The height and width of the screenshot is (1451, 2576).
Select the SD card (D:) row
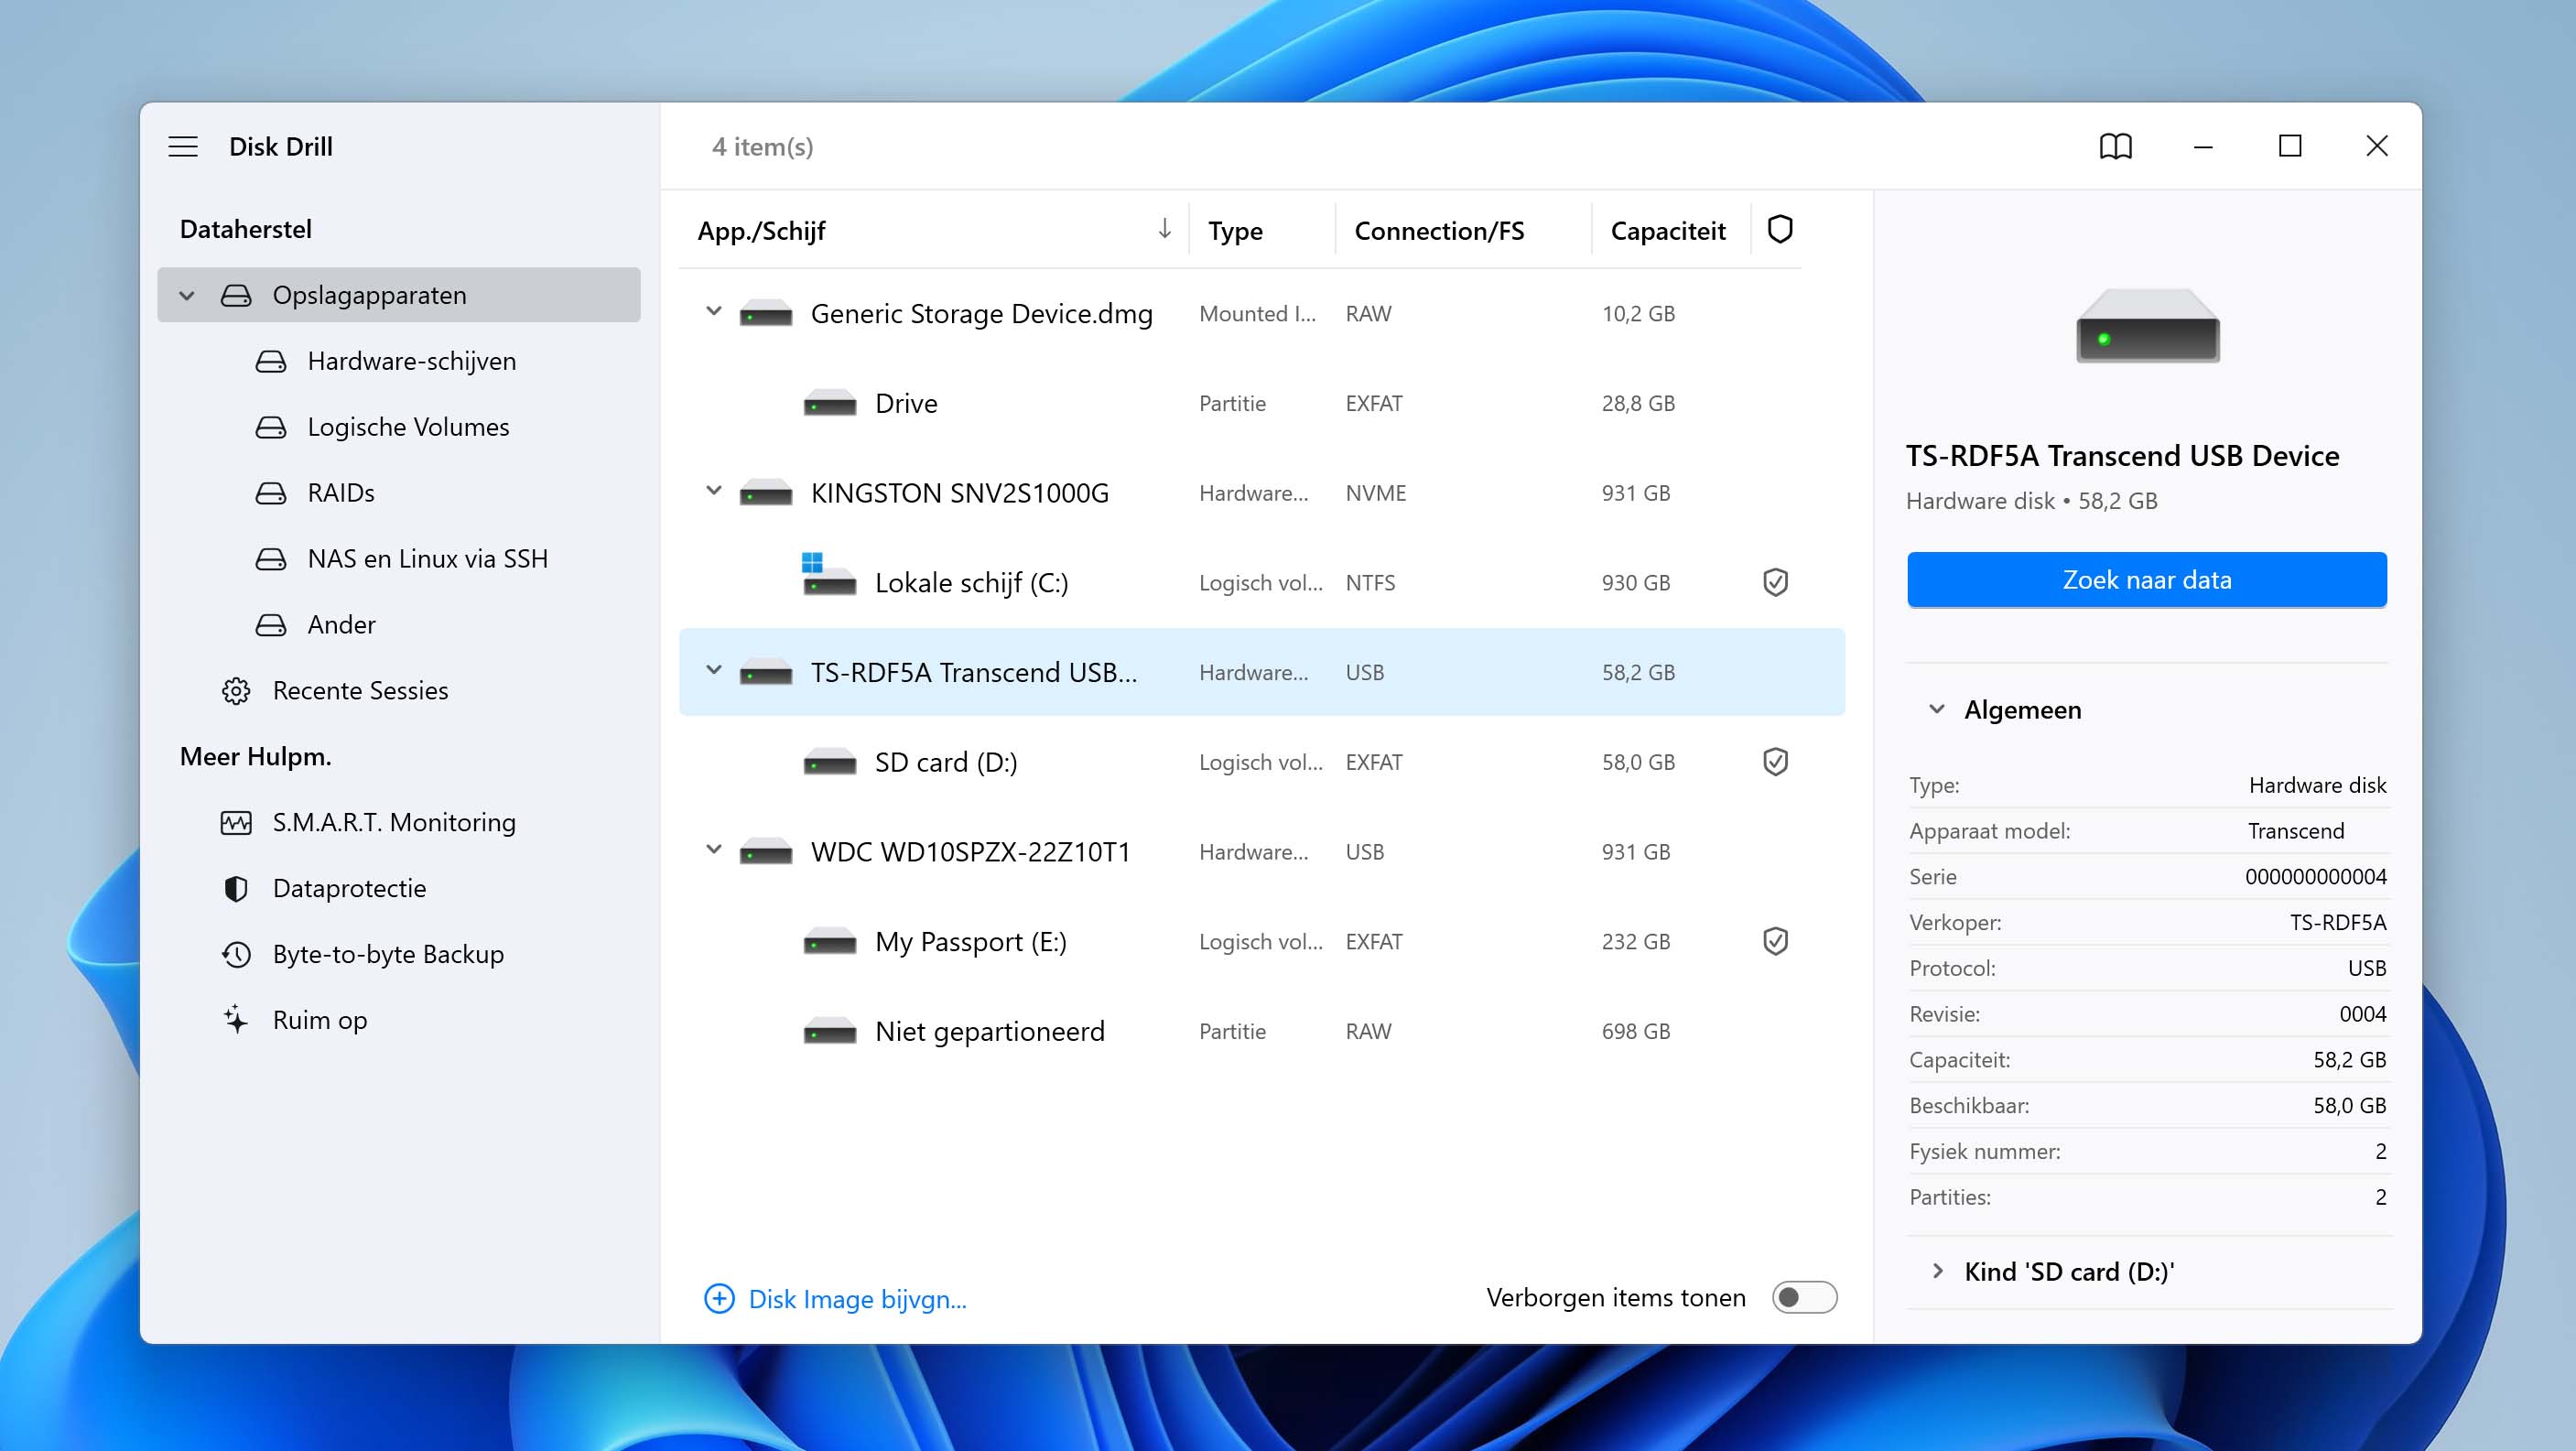[x=1262, y=762]
